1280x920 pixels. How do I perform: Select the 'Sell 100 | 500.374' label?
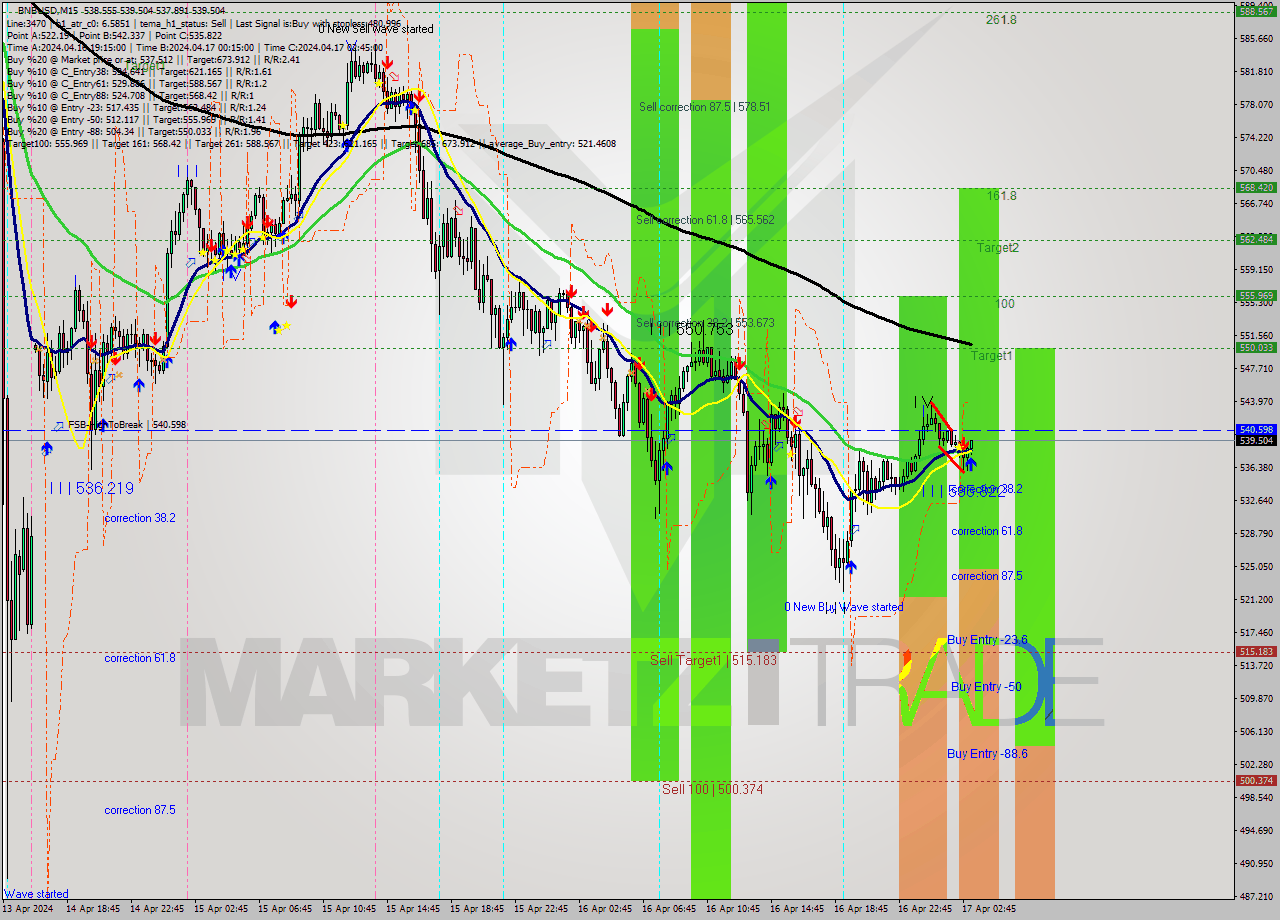(x=712, y=789)
